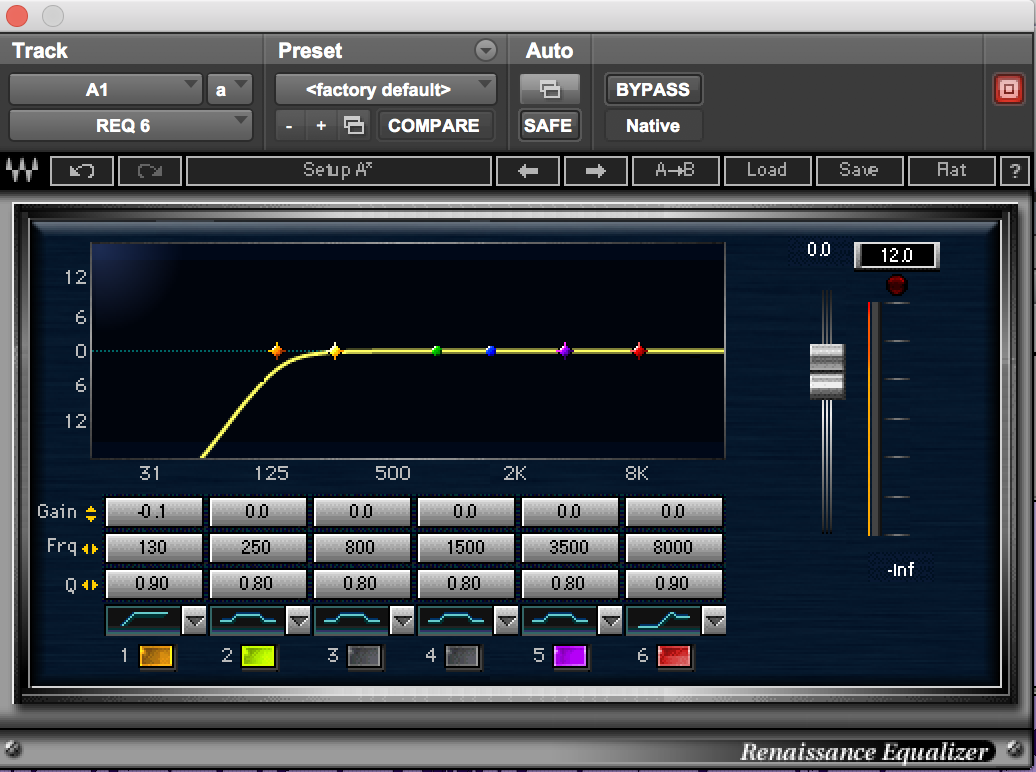Go to next preset with right arrow
This screenshot has width=1036, height=772.
(x=595, y=171)
